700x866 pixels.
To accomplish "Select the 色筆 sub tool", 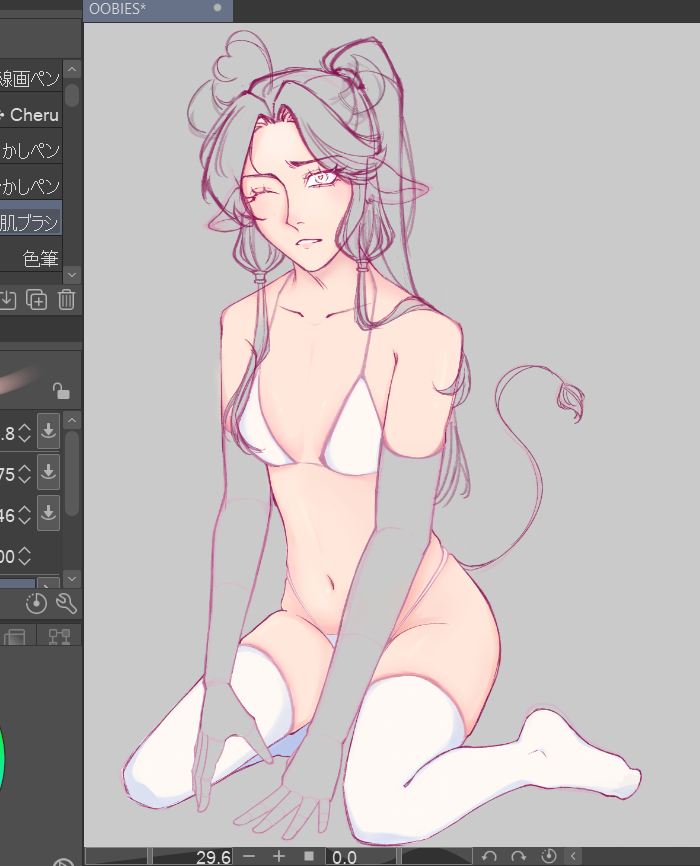I will pos(30,258).
